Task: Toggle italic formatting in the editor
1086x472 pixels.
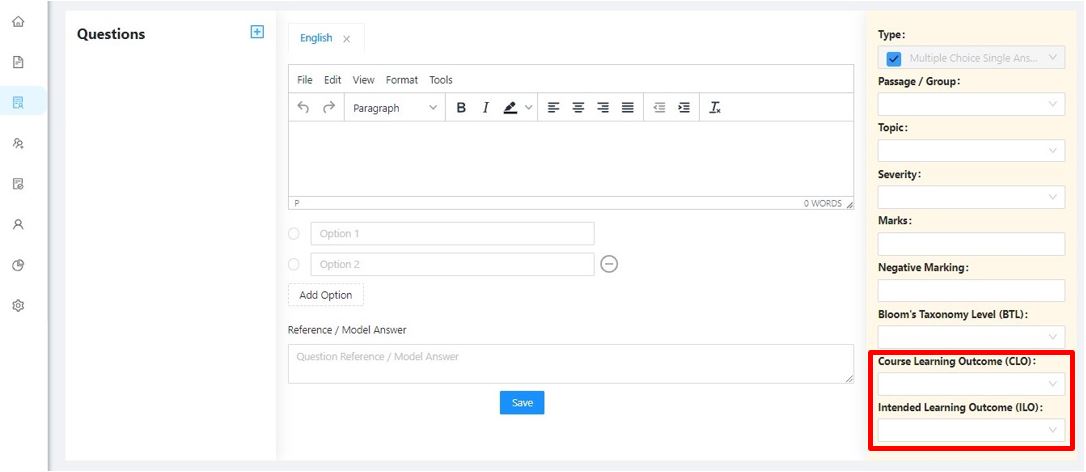Action: click(486, 107)
